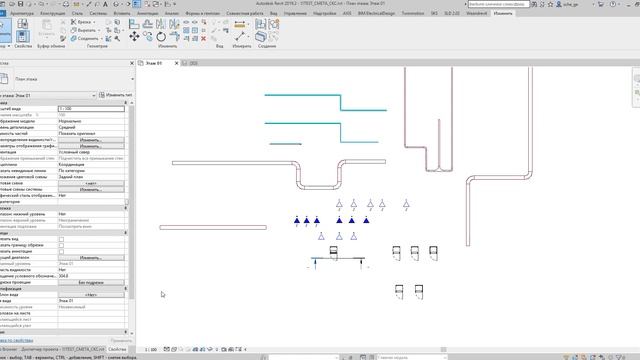Click the shopping cart app store icon
Screen dimensions: 640x360
601,4
